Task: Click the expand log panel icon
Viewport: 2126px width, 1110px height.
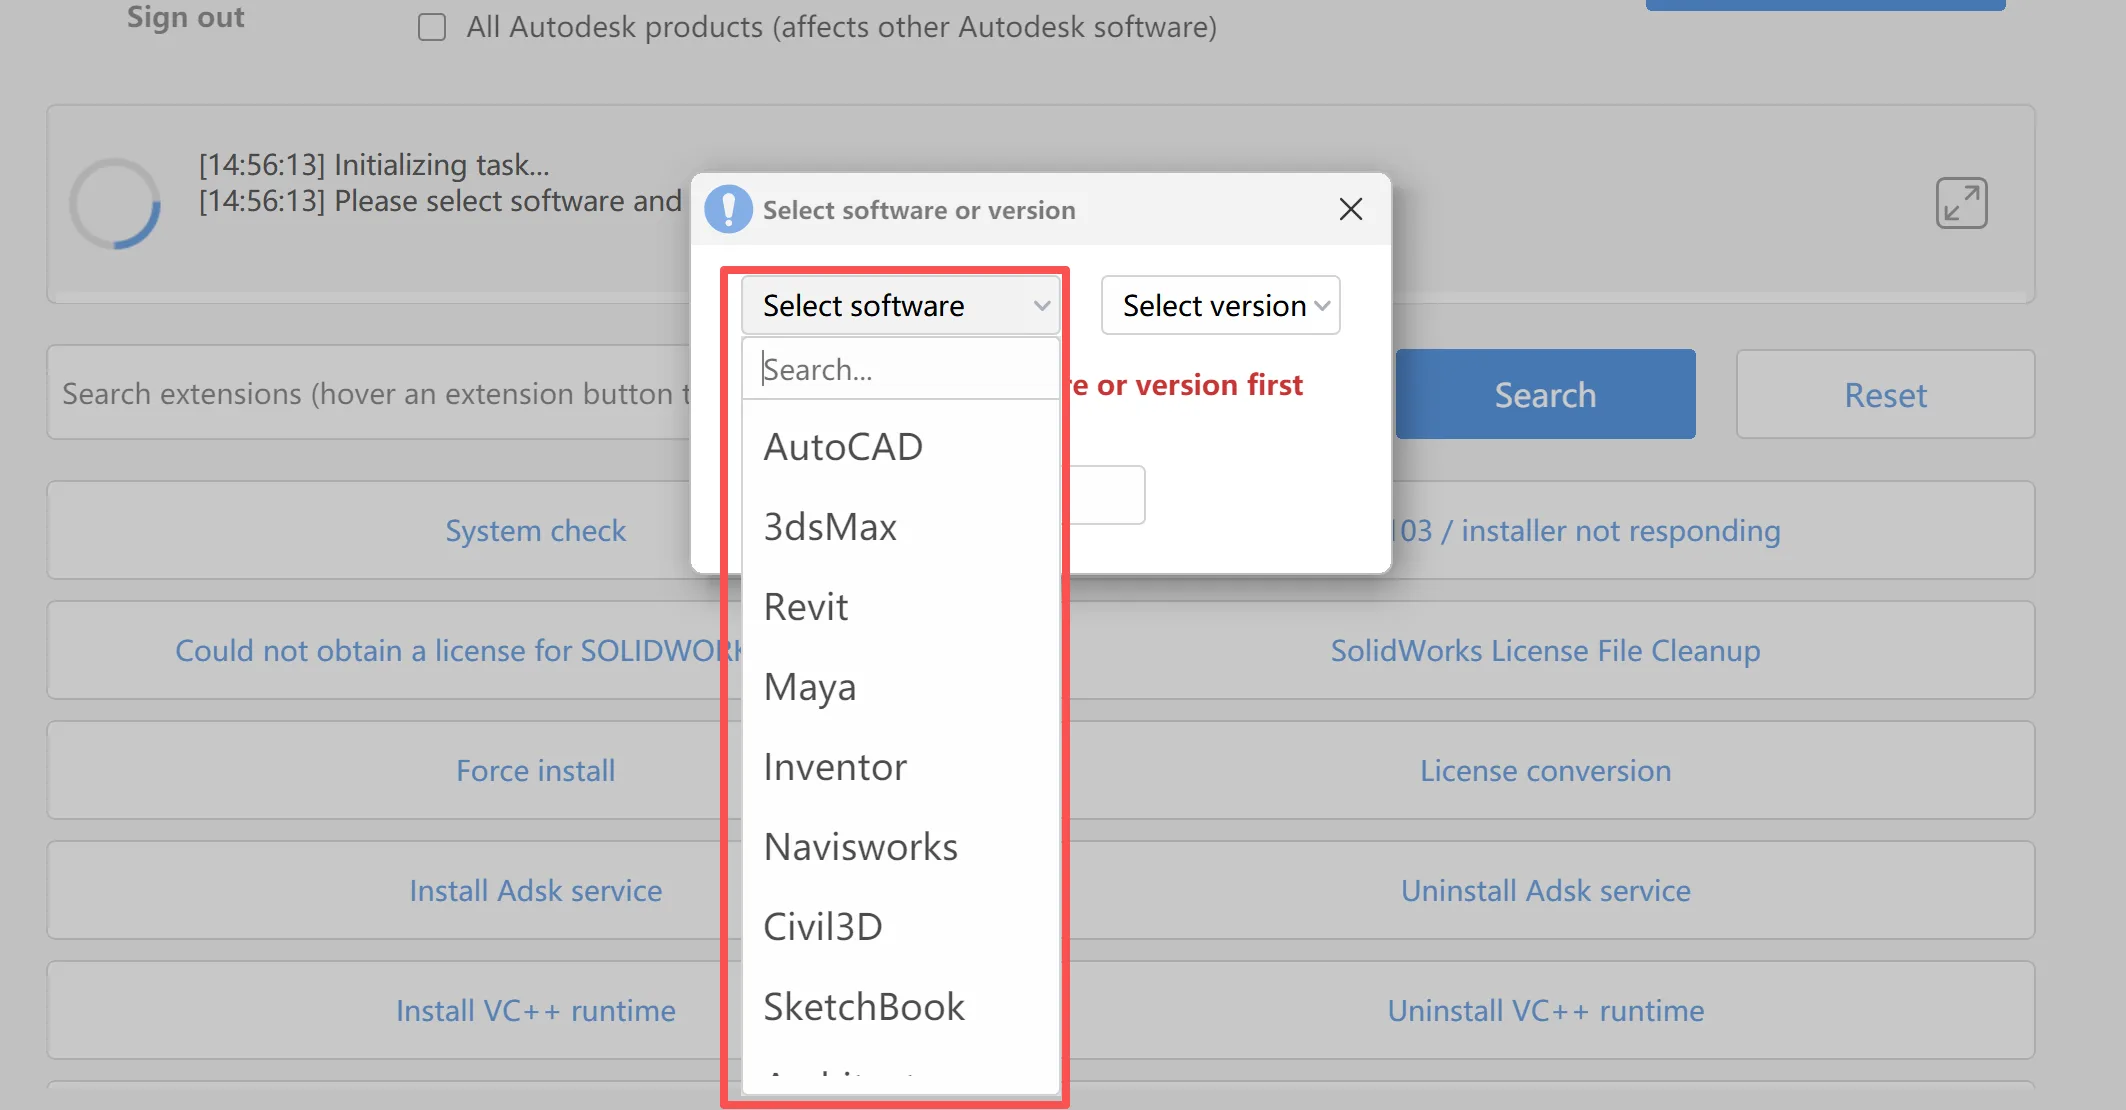Action: click(1960, 204)
